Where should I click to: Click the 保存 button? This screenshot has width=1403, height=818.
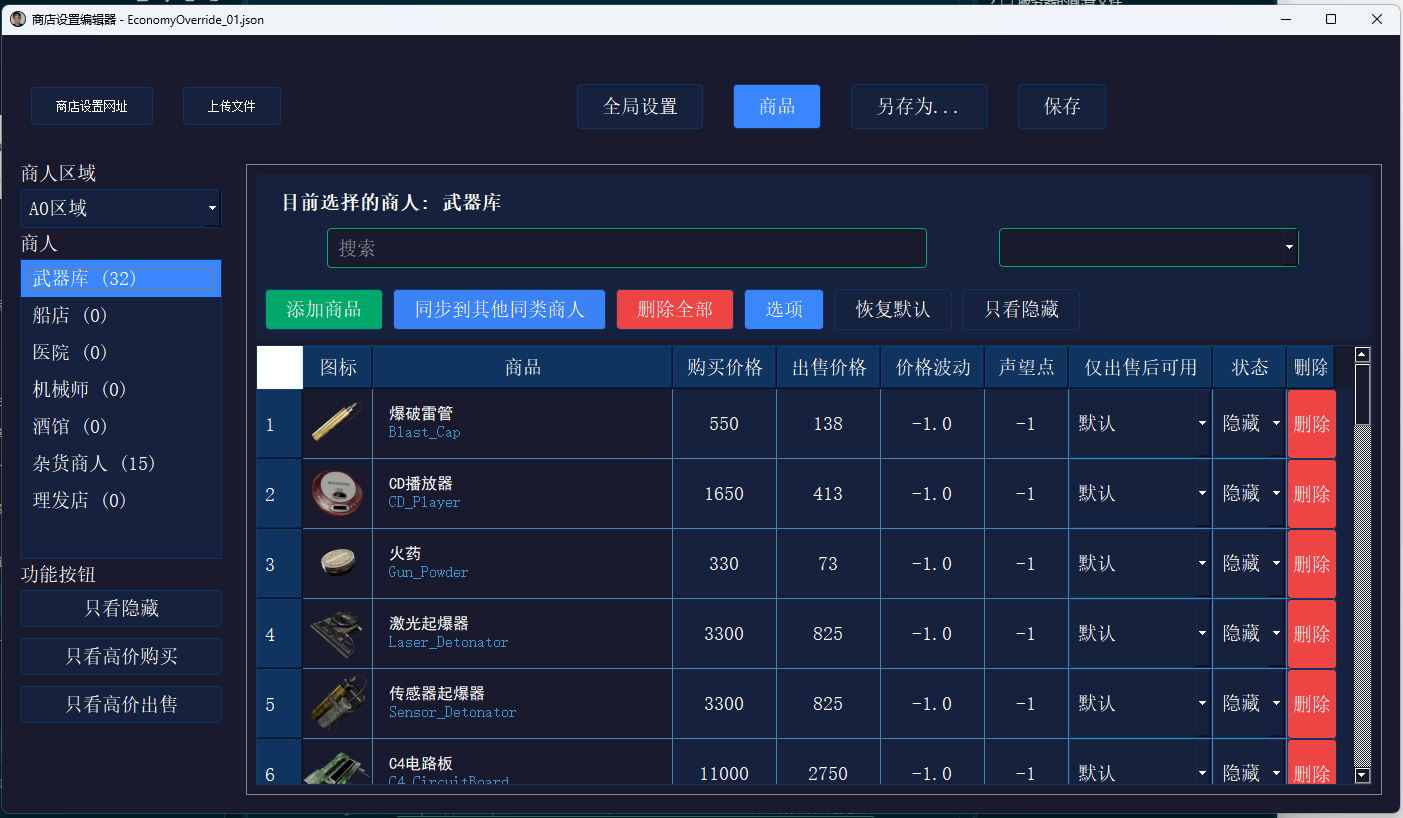click(1061, 106)
